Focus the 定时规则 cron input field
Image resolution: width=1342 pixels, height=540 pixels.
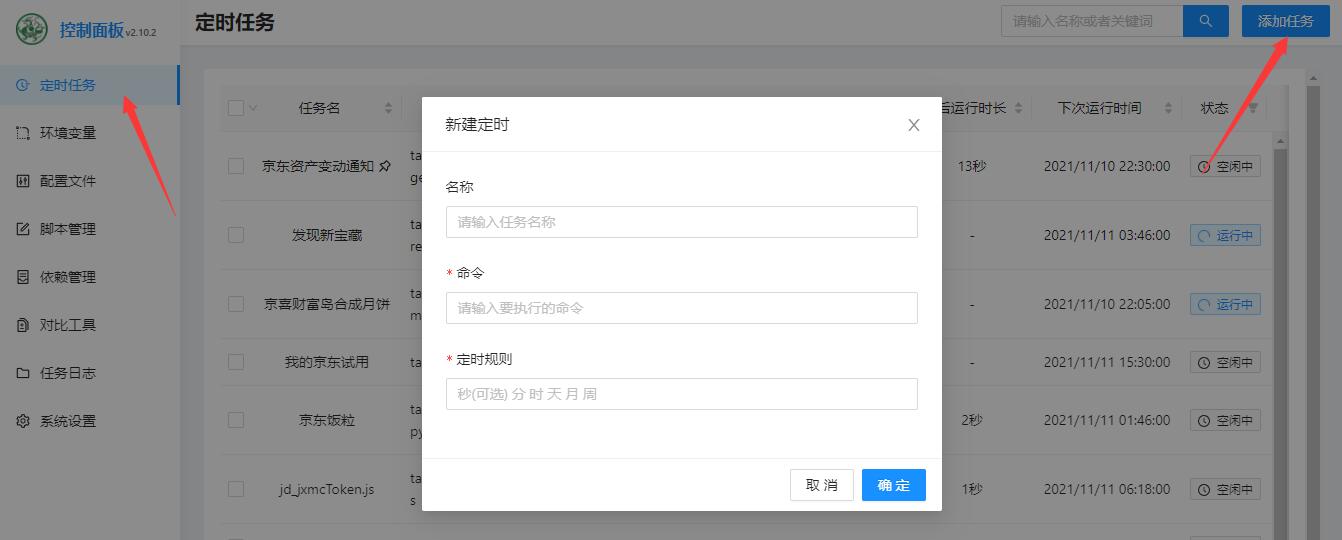[x=681, y=394]
